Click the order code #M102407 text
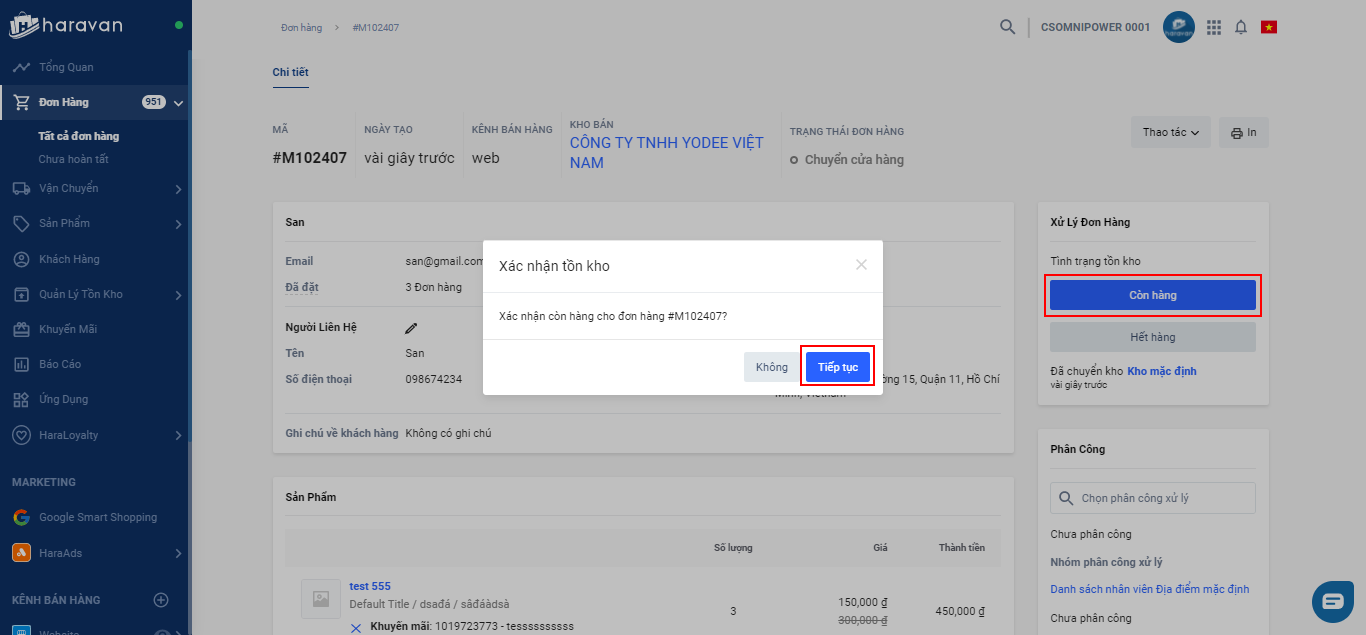The width and height of the screenshot is (1366, 635). [x=310, y=158]
